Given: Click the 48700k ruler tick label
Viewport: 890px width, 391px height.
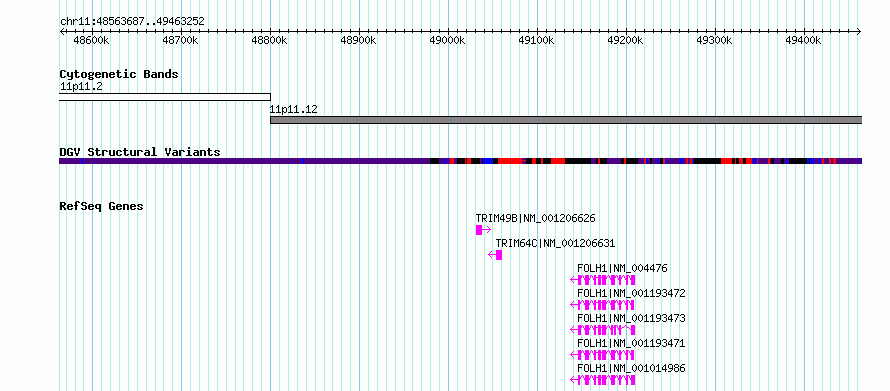Looking at the screenshot, I should (x=180, y=41).
